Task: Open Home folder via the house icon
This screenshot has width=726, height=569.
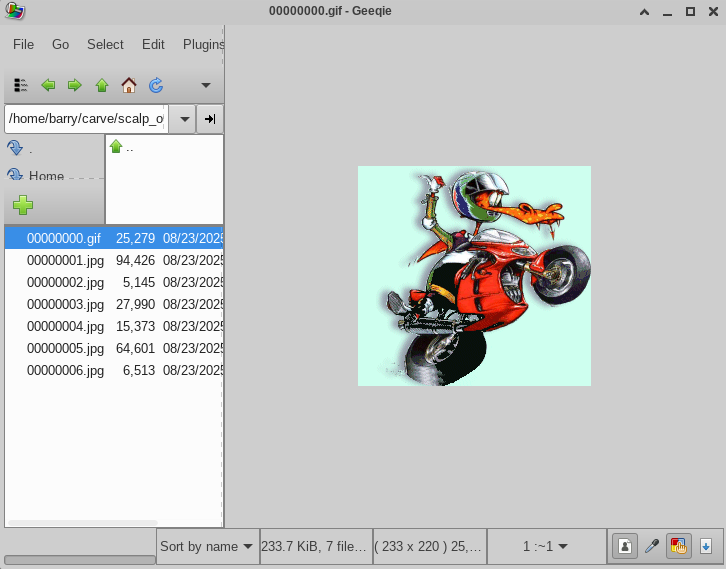Action: [129, 85]
